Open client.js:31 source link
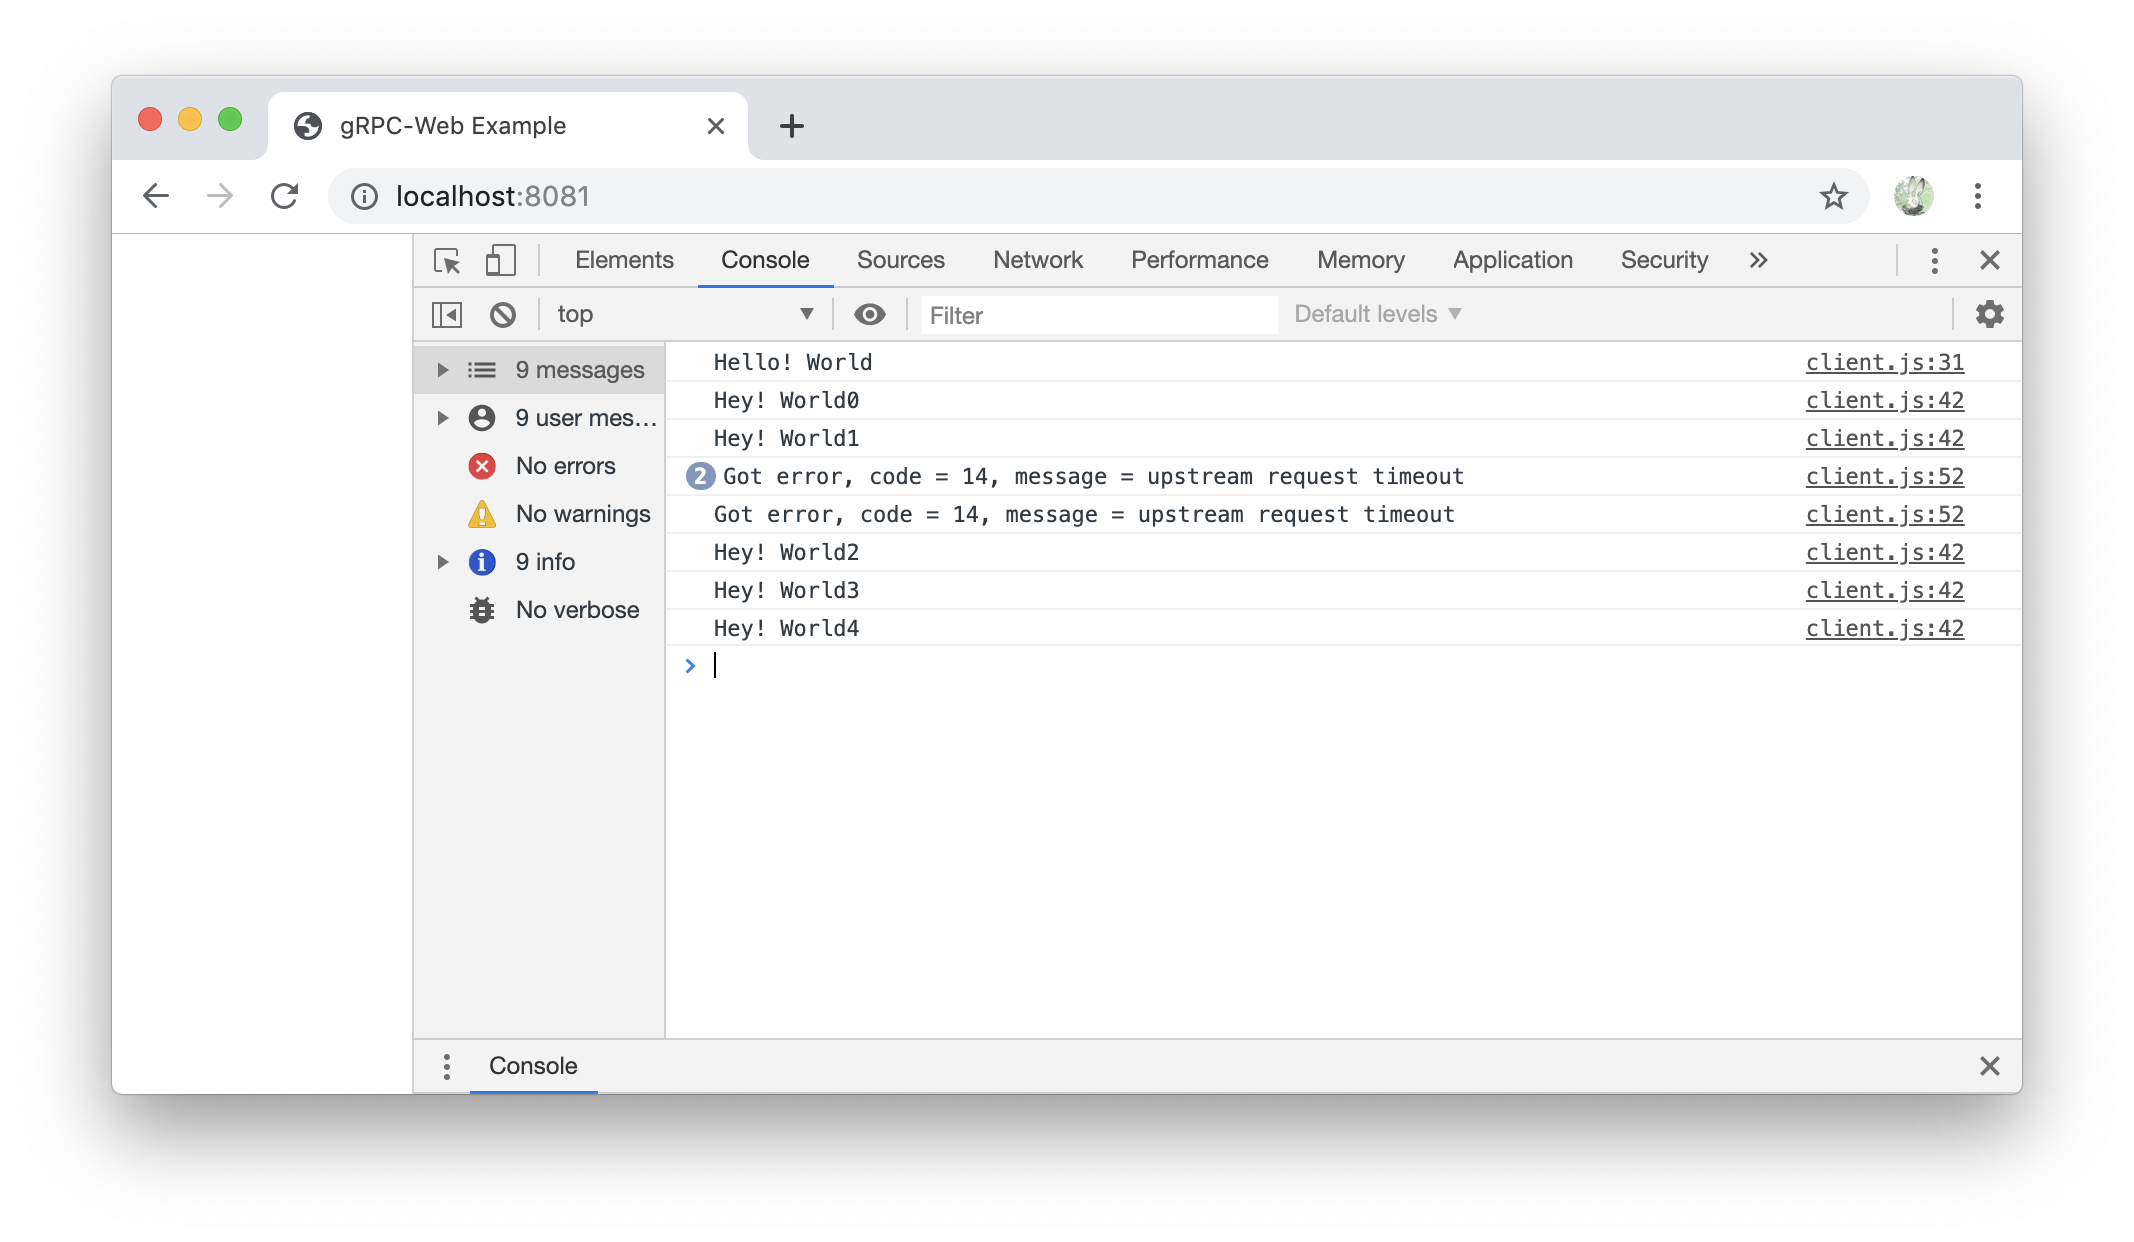Viewport: 2134px width, 1242px height. tap(1884, 361)
